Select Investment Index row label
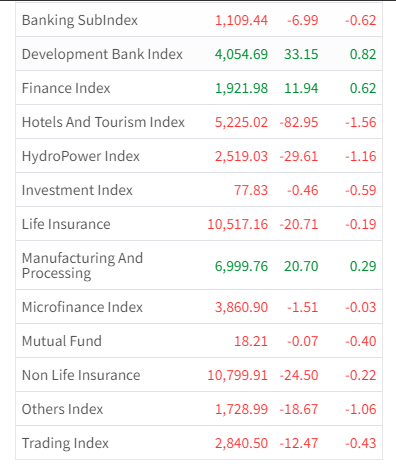The width and height of the screenshot is (396, 473). [x=77, y=190]
